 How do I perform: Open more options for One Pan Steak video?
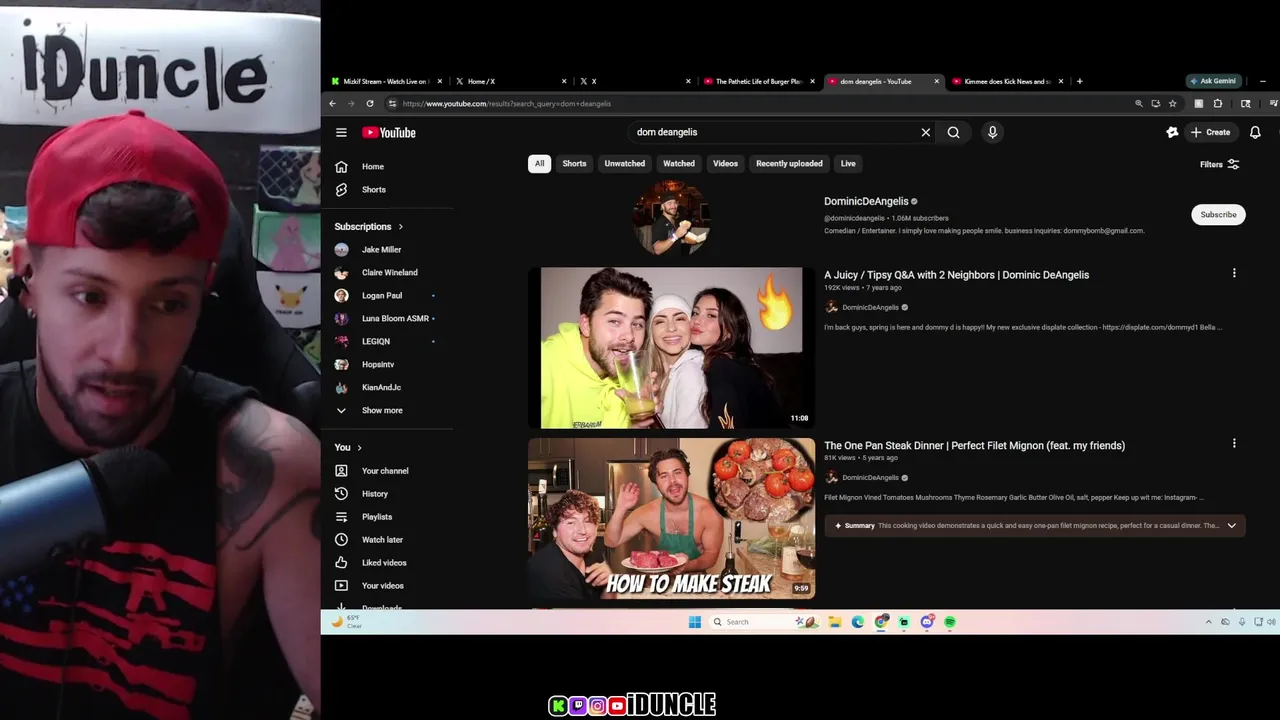point(1234,443)
